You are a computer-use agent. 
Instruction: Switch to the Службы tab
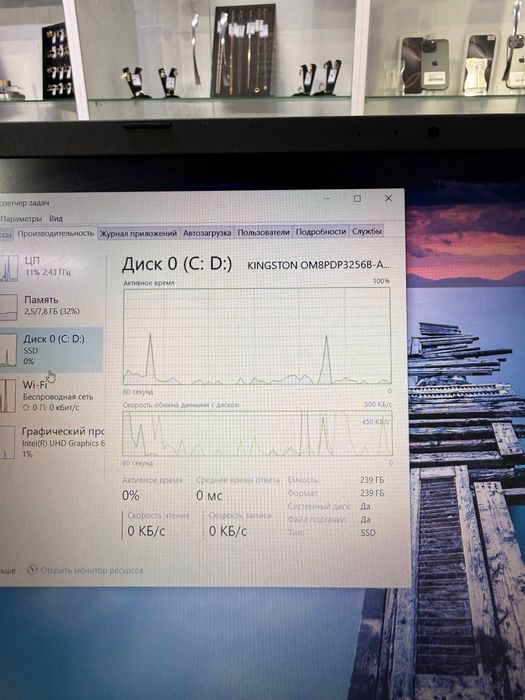tap(367, 231)
